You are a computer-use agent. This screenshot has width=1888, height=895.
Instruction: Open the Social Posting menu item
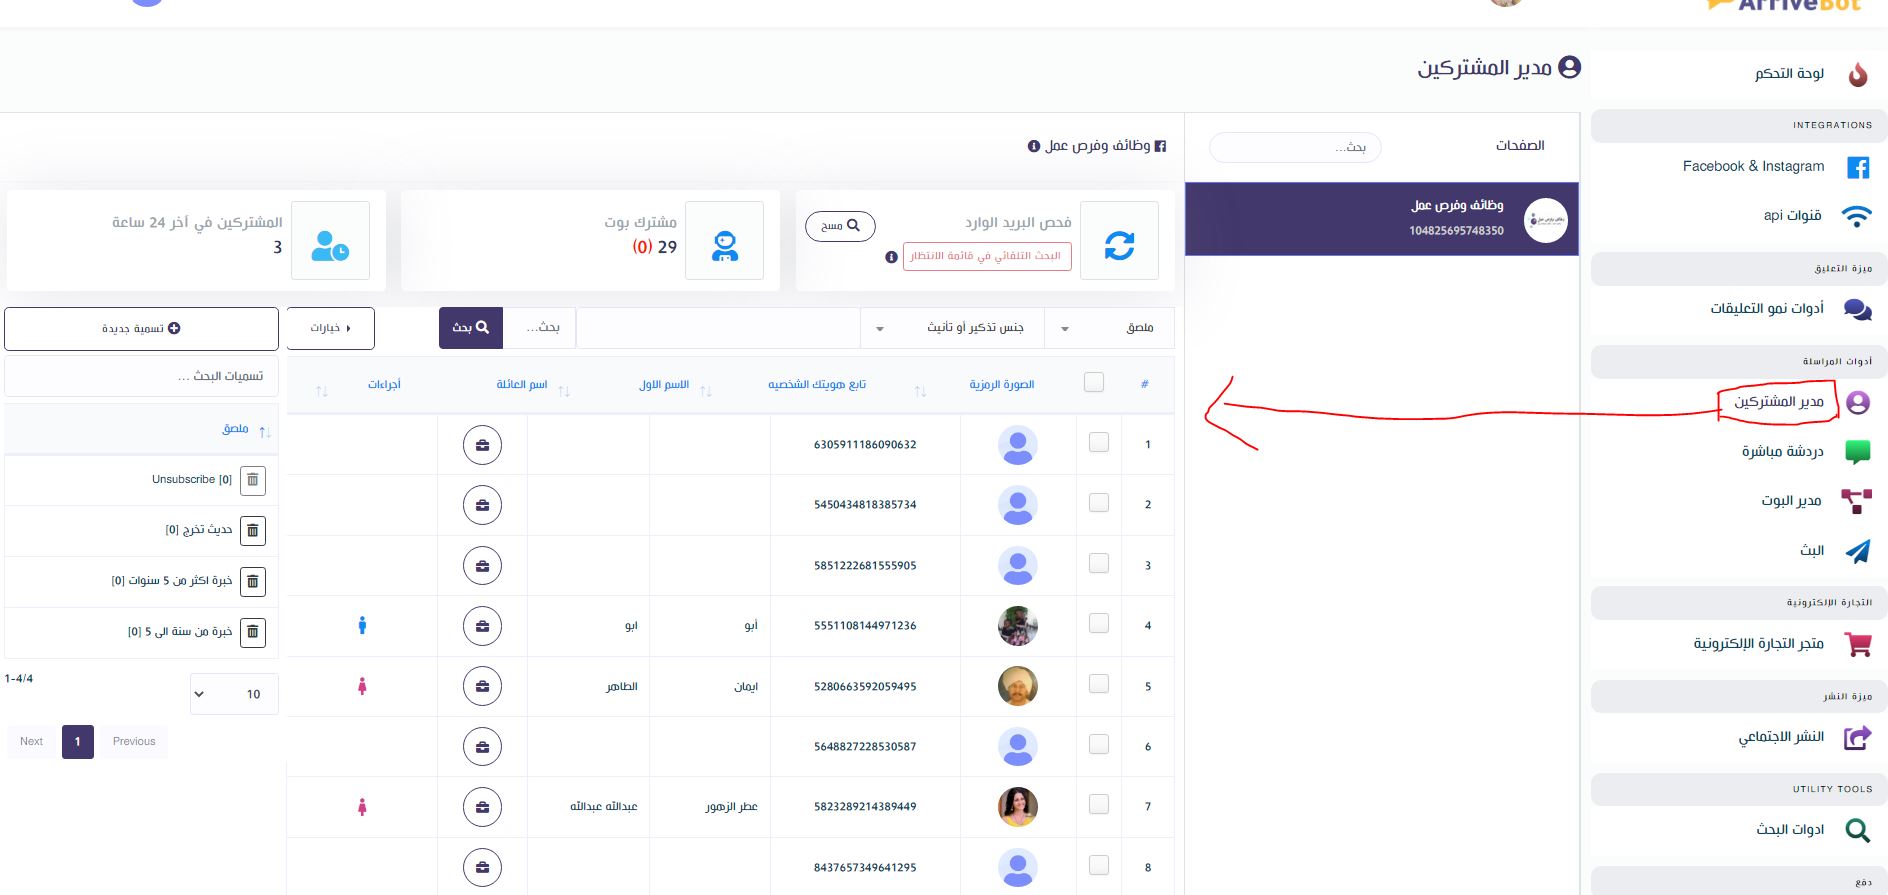[1781, 737]
